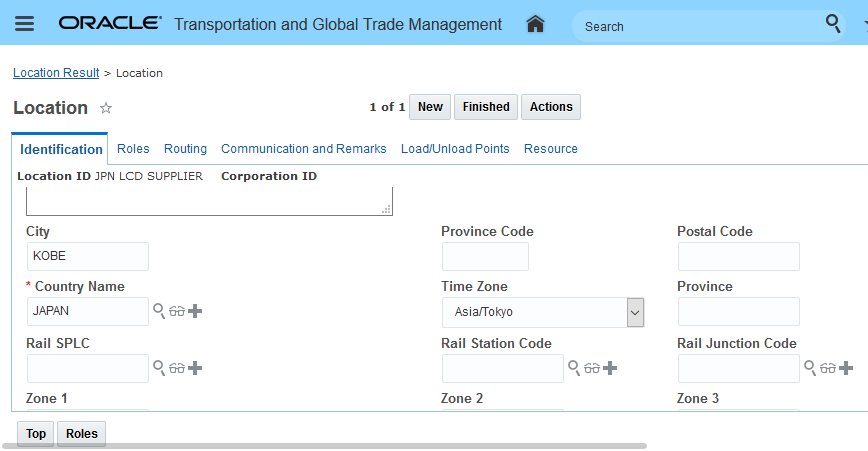Click the New button

[430, 107]
